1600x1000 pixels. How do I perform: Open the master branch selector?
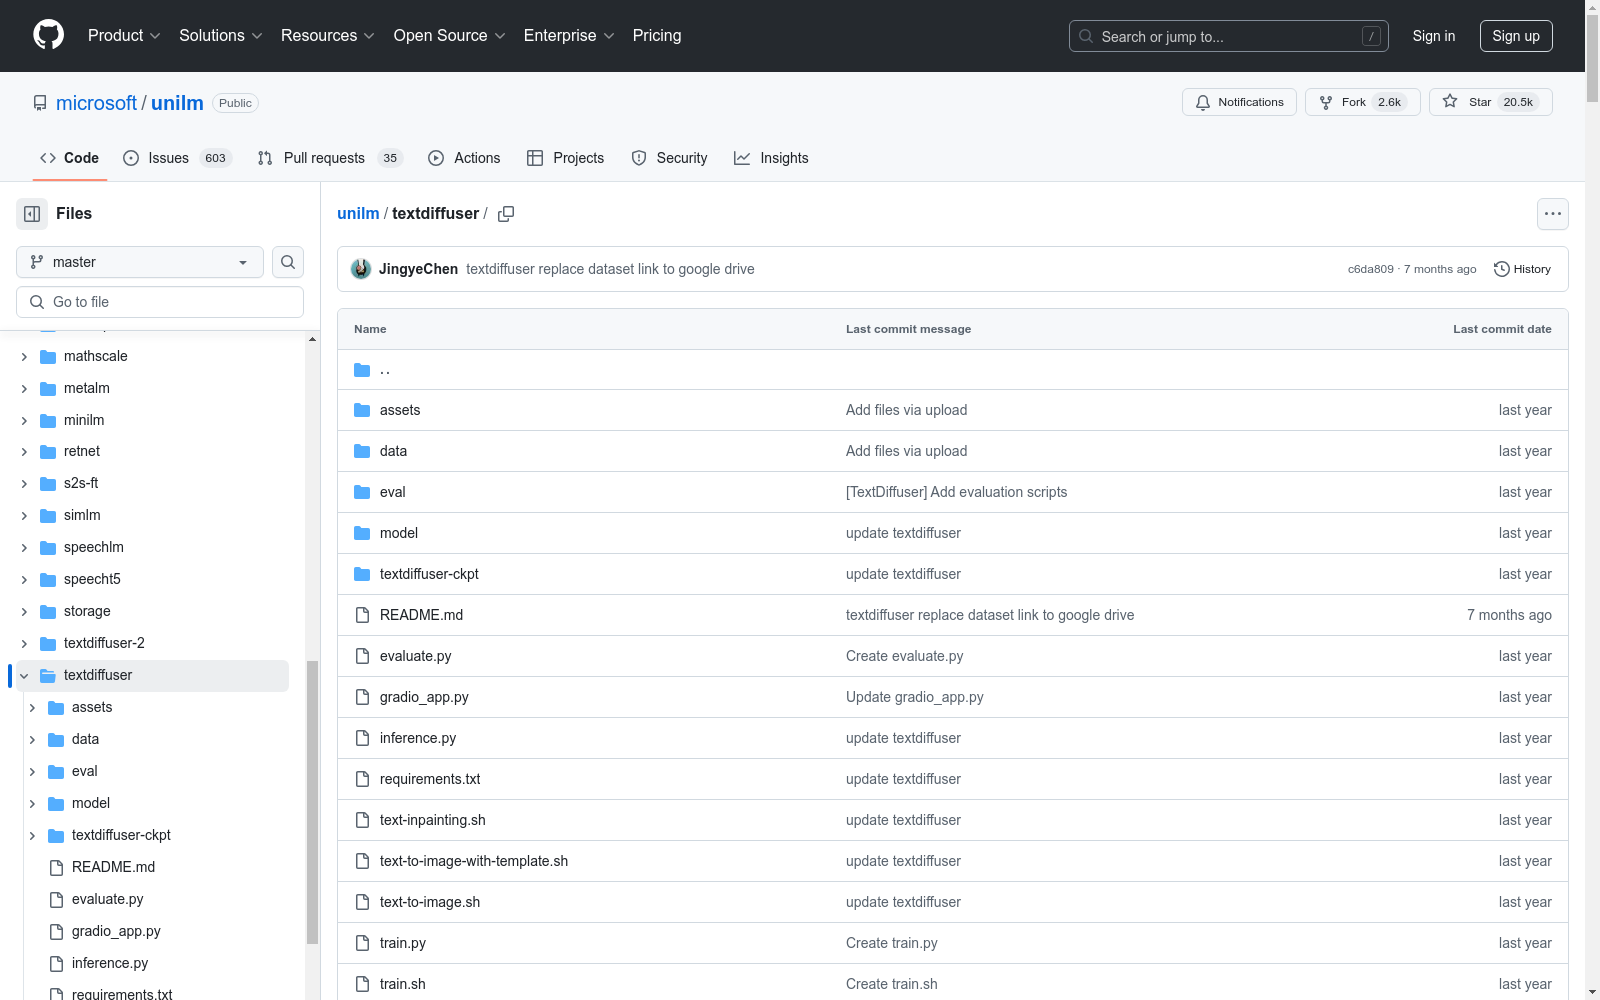[x=140, y=262]
